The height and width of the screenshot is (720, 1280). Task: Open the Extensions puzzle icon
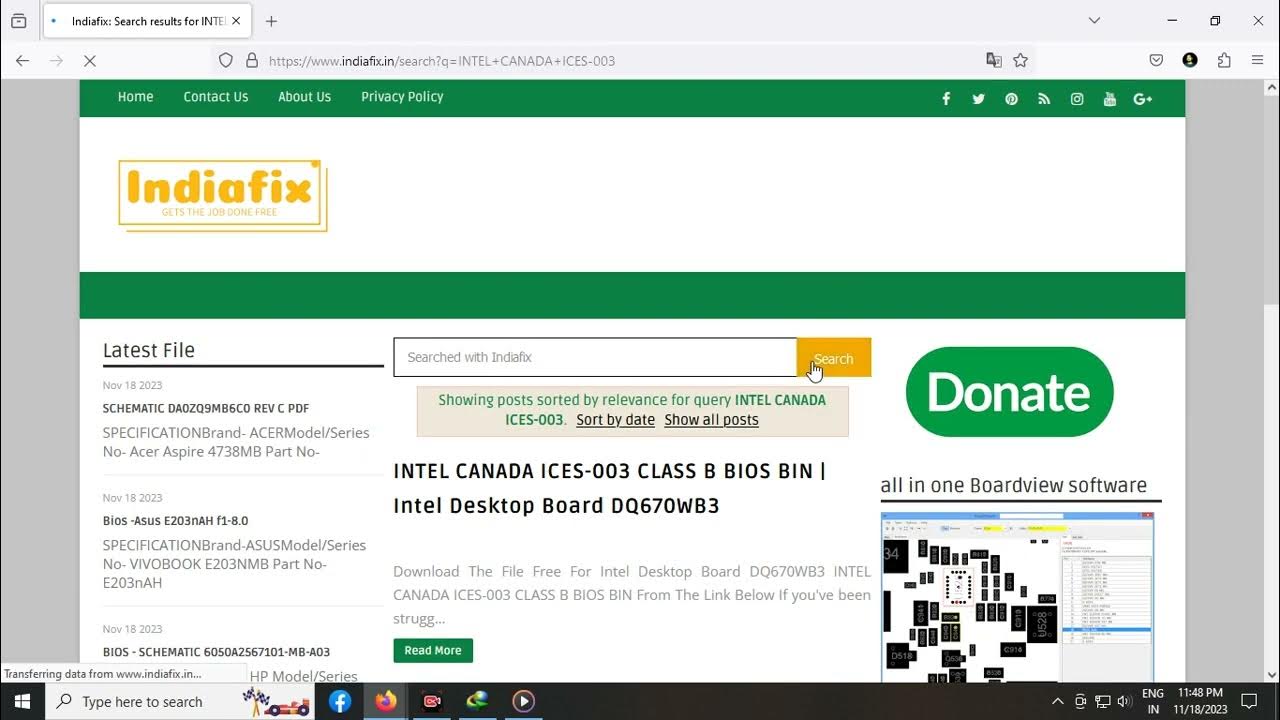1224,60
